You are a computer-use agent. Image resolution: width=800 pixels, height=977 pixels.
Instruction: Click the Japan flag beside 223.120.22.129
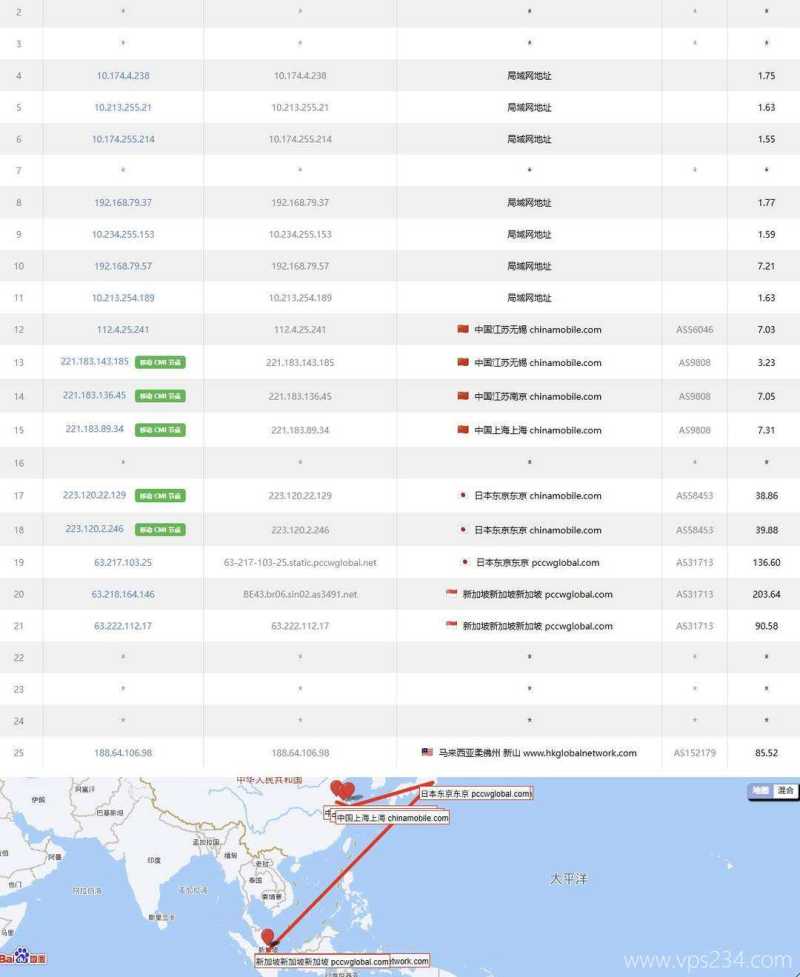pos(460,495)
